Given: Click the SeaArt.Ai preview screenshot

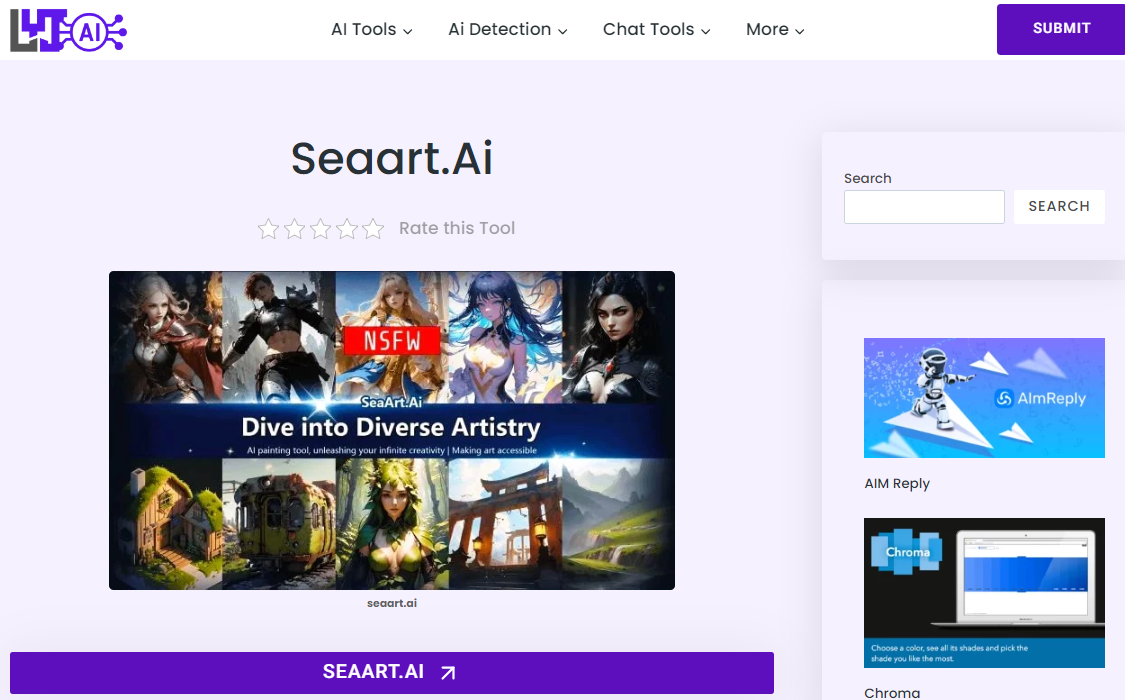Looking at the screenshot, I should (391, 429).
